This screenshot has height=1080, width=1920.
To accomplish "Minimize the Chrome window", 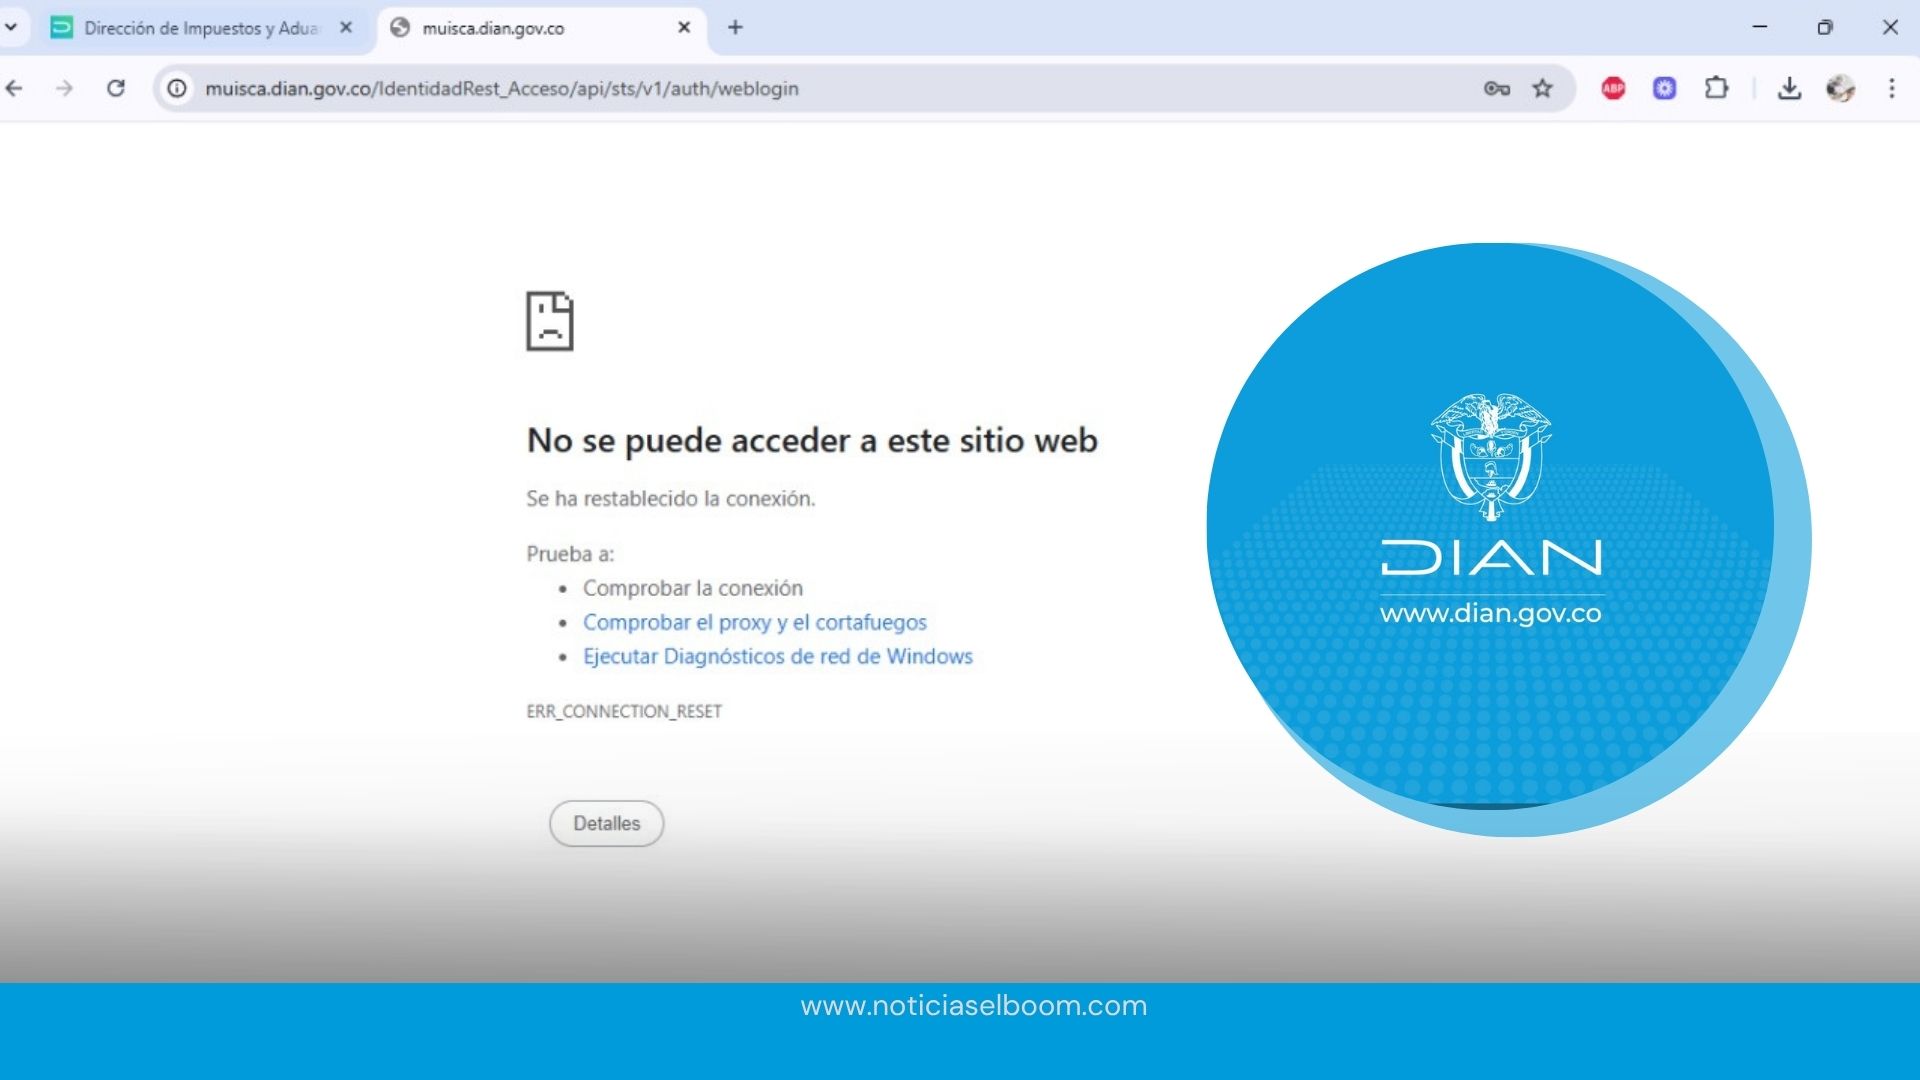I will (1760, 27).
